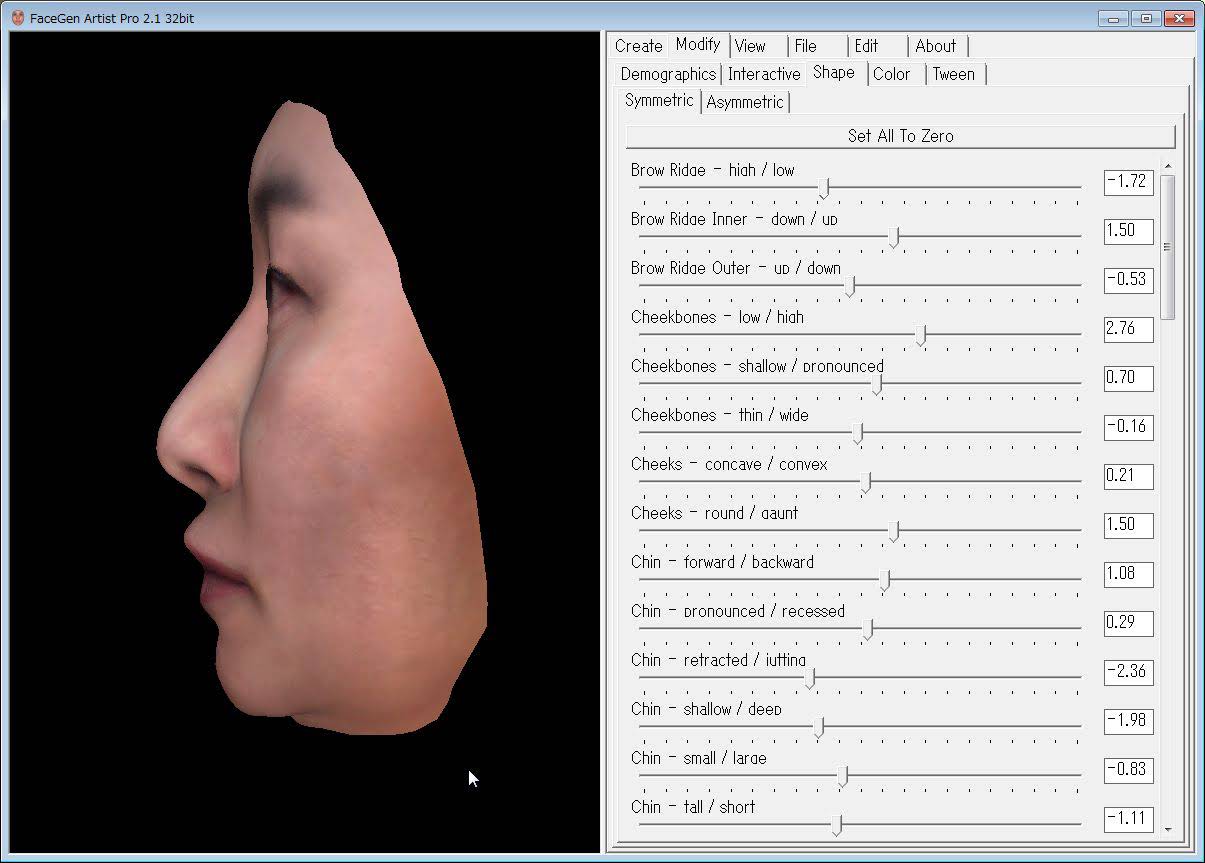1205x863 pixels.
Task: Click the Cheeks round/gaunt slider handle
Action: [x=894, y=531]
